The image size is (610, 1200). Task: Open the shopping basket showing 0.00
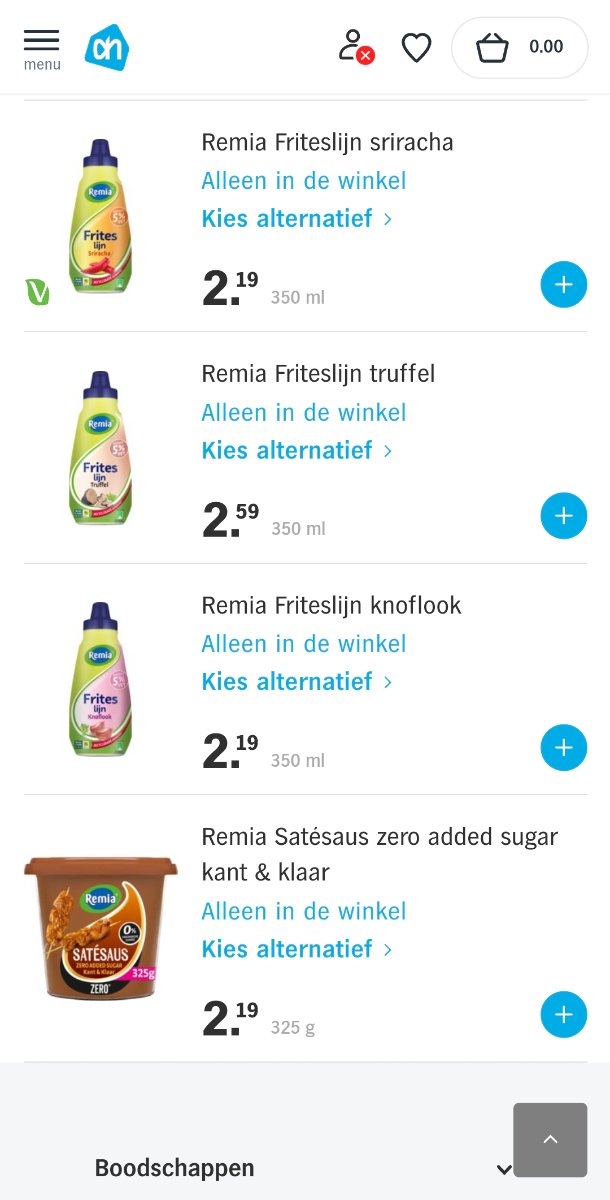click(519, 47)
